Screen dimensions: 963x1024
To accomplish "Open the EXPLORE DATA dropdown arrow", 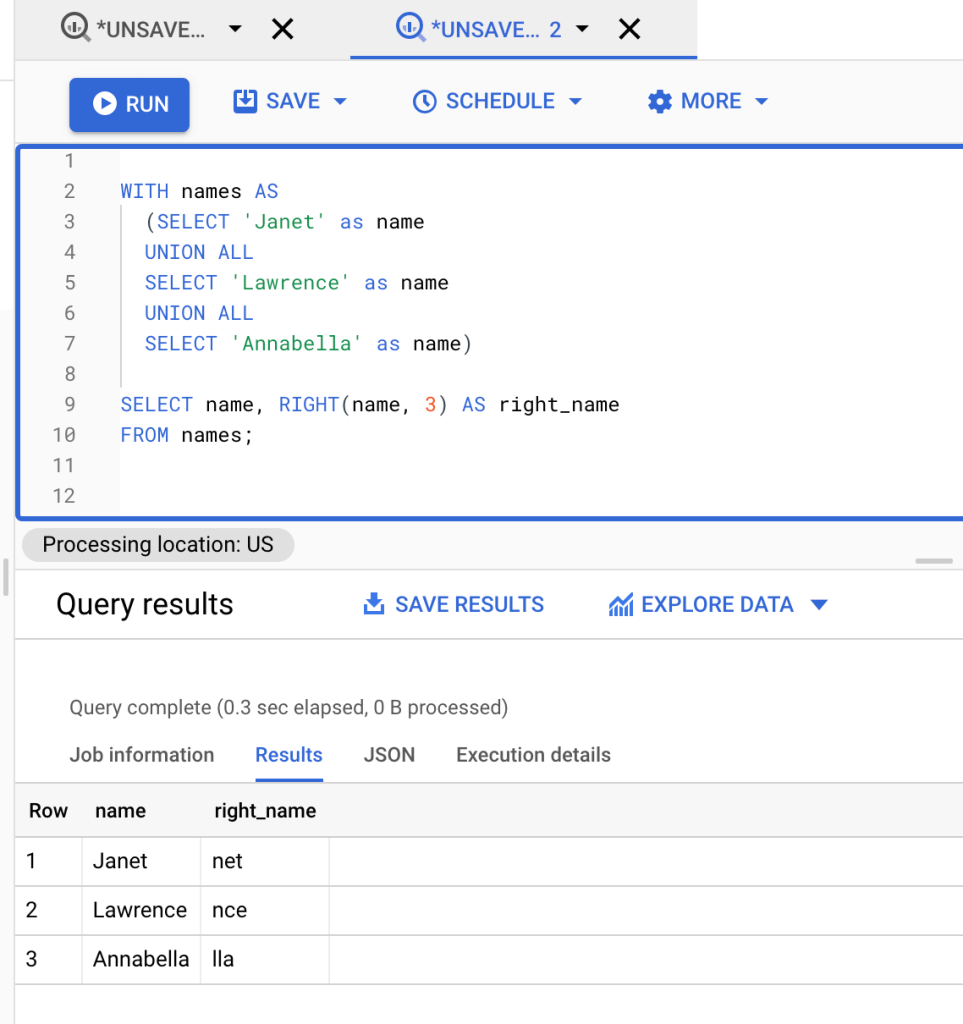I will tap(819, 605).
